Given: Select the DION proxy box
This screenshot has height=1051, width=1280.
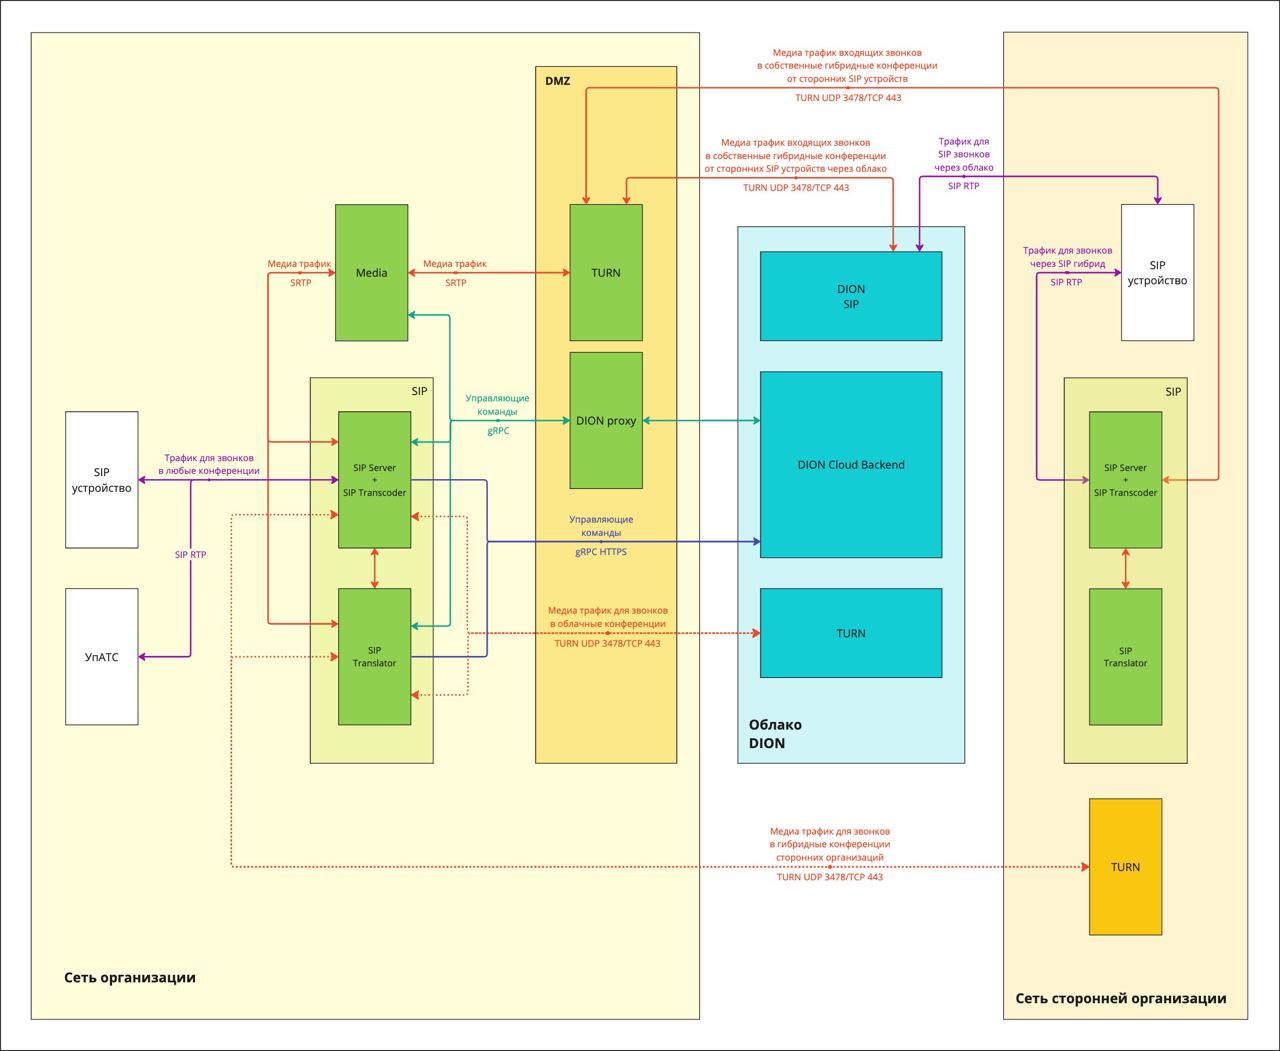Looking at the screenshot, I should tap(606, 420).
